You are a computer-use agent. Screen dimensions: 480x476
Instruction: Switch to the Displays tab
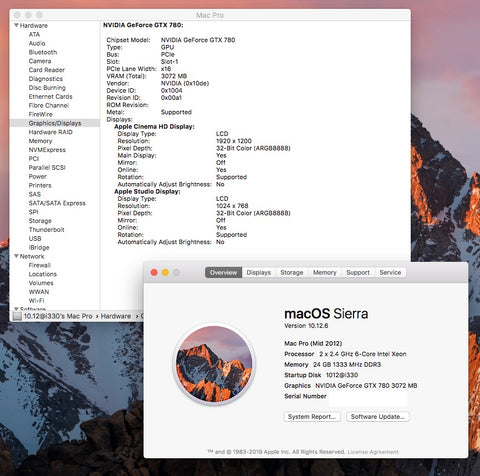259,272
